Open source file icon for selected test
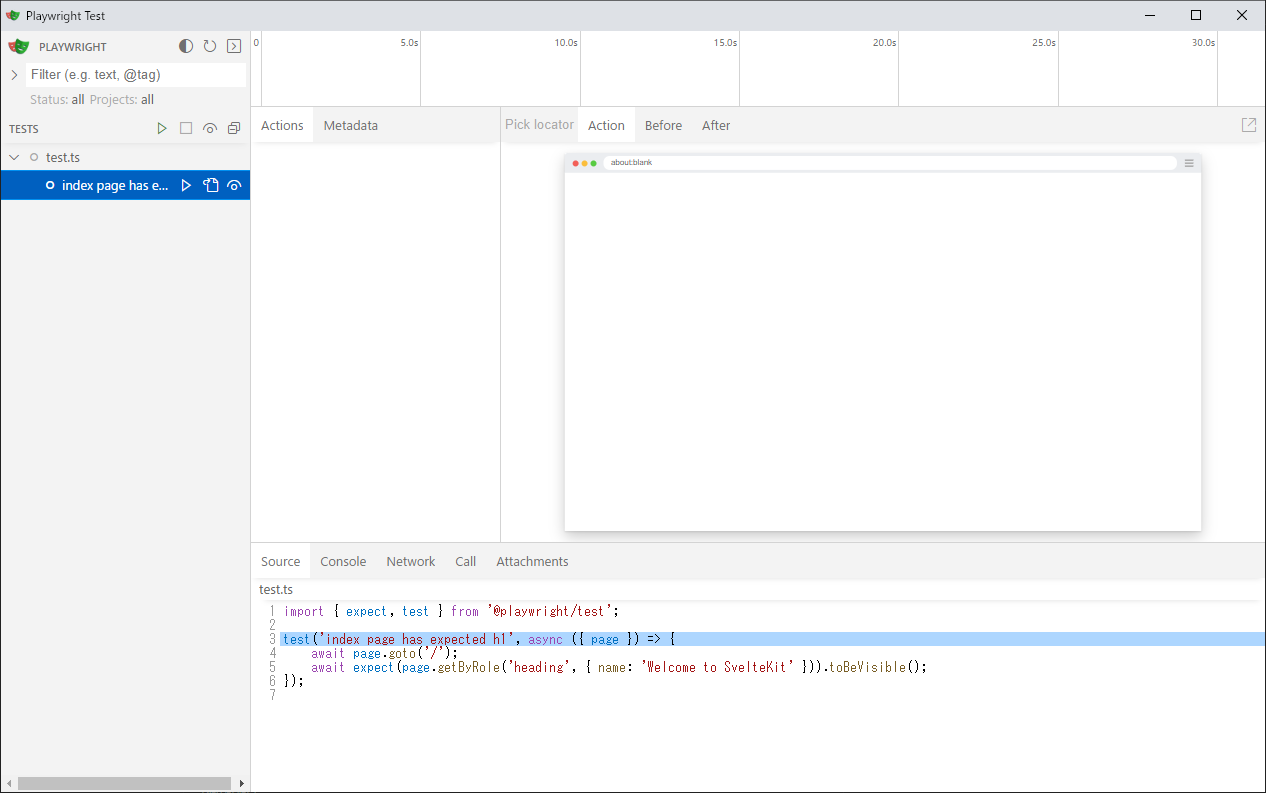The width and height of the screenshot is (1266, 793). [x=210, y=186]
